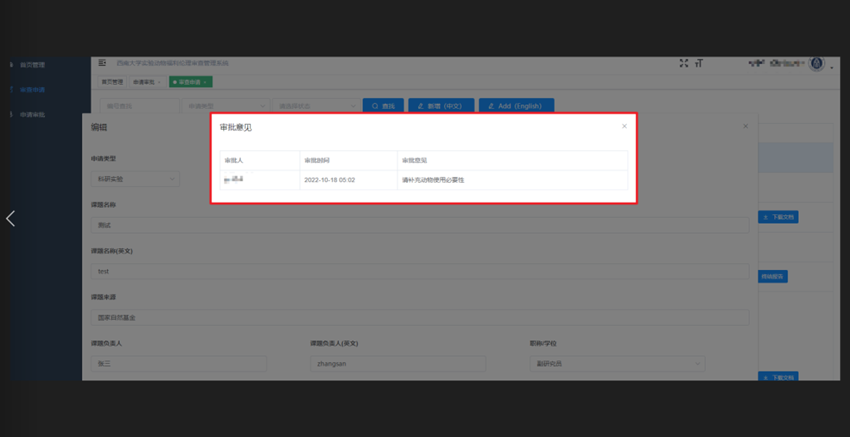Click the 课题名称 field containing 测试
The height and width of the screenshot is (437, 850).
420,225
